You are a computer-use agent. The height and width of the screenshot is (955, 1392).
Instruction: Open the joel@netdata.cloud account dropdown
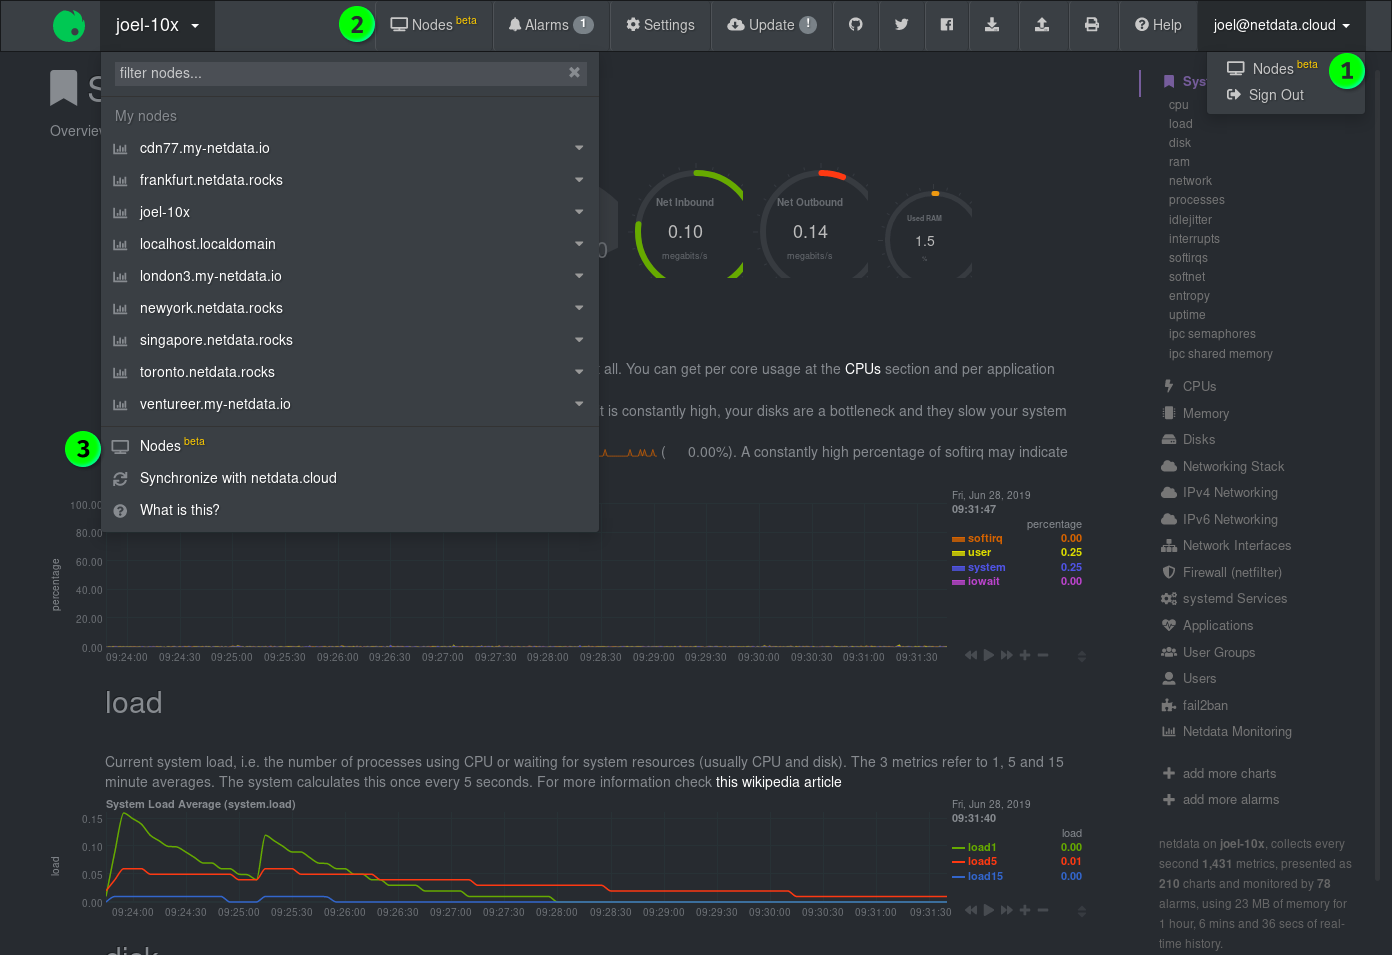click(1282, 25)
